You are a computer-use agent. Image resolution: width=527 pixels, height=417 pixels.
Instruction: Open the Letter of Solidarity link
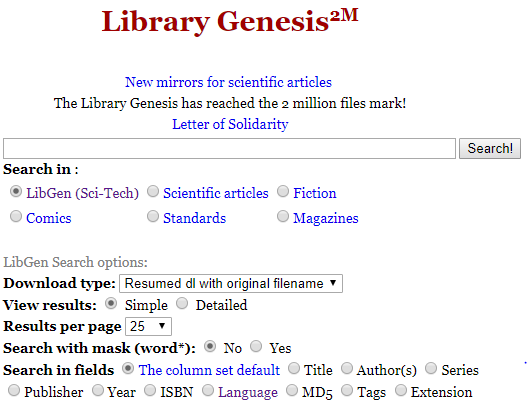[230, 124]
